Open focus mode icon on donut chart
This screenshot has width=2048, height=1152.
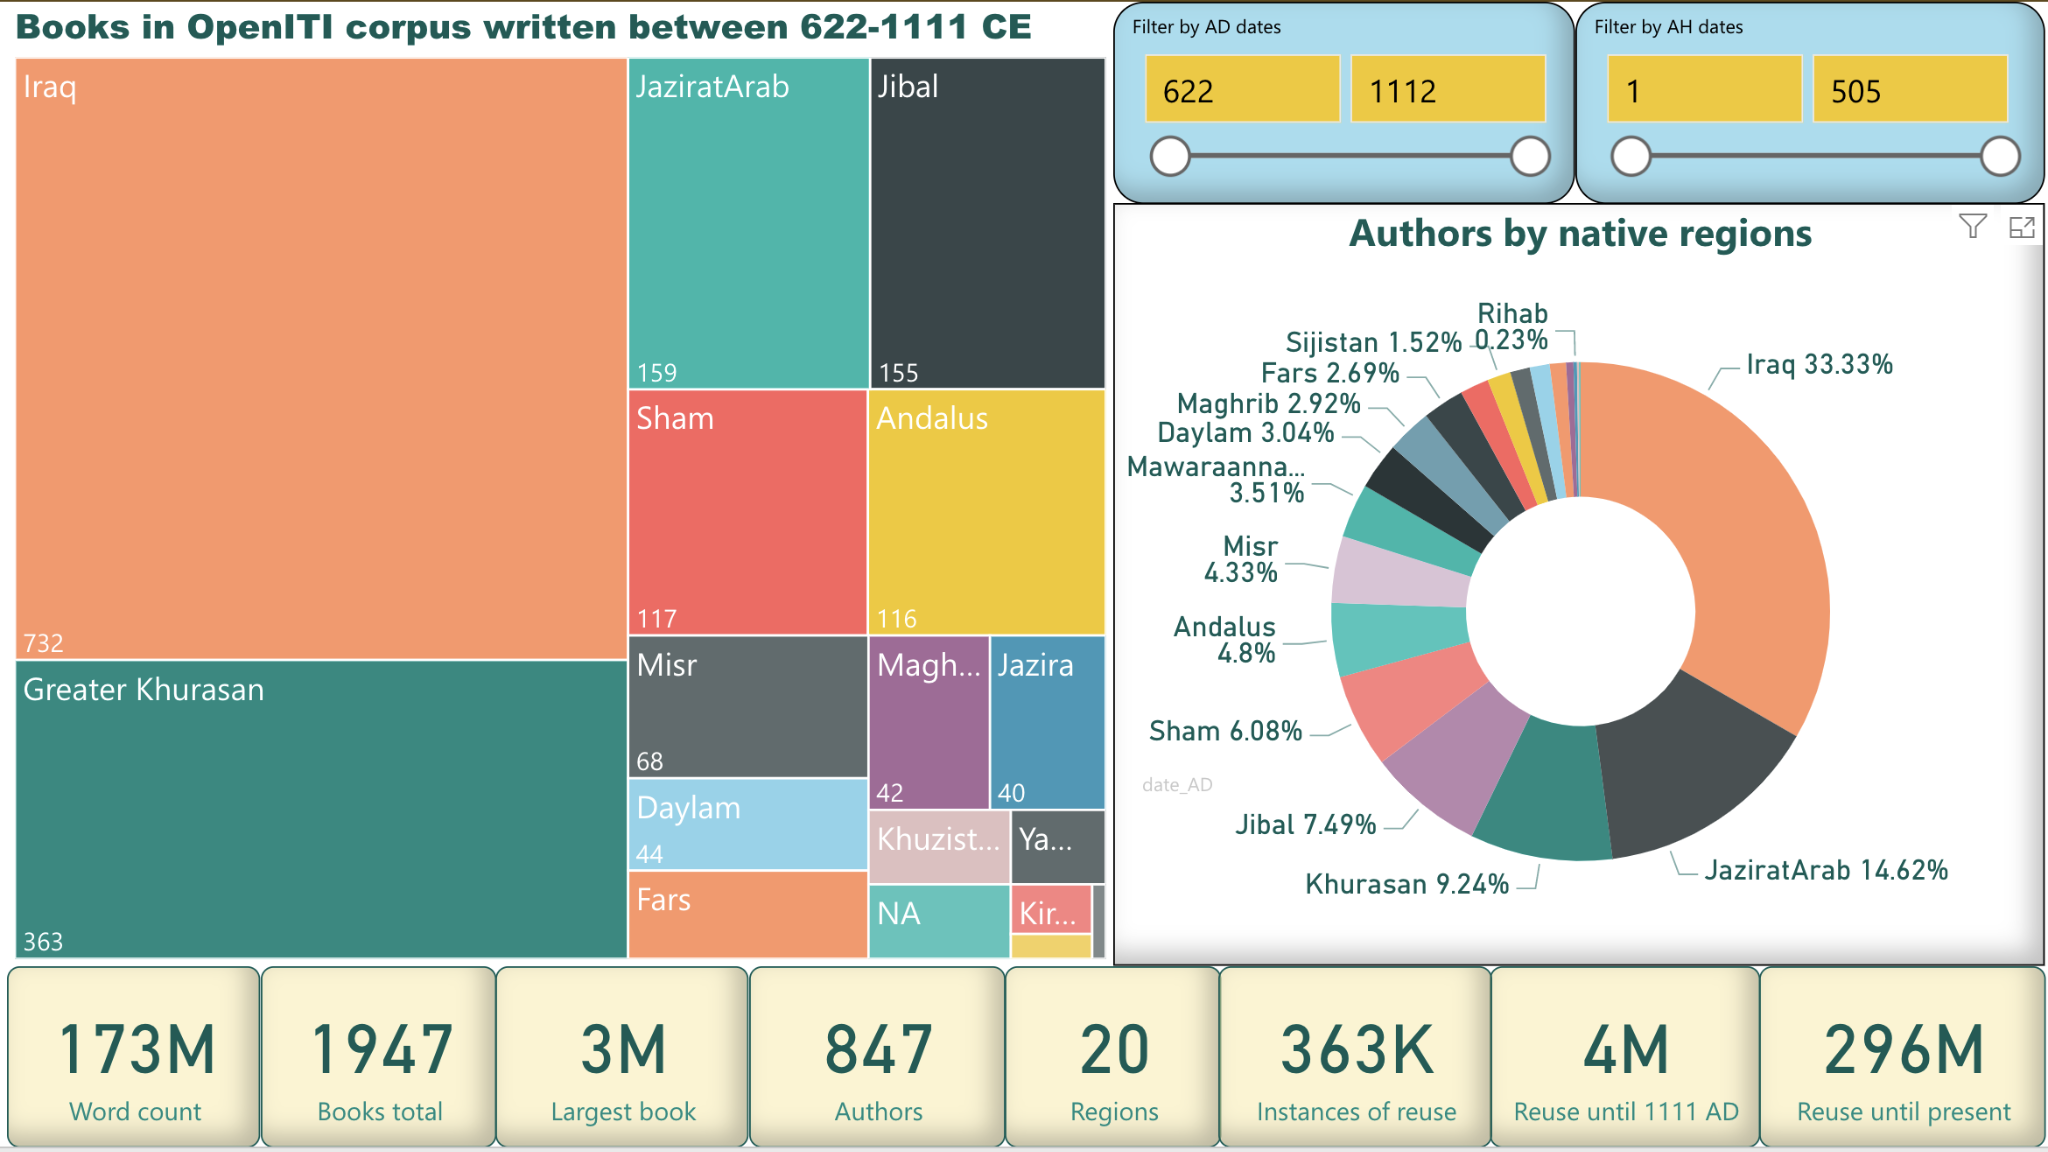(2021, 227)
